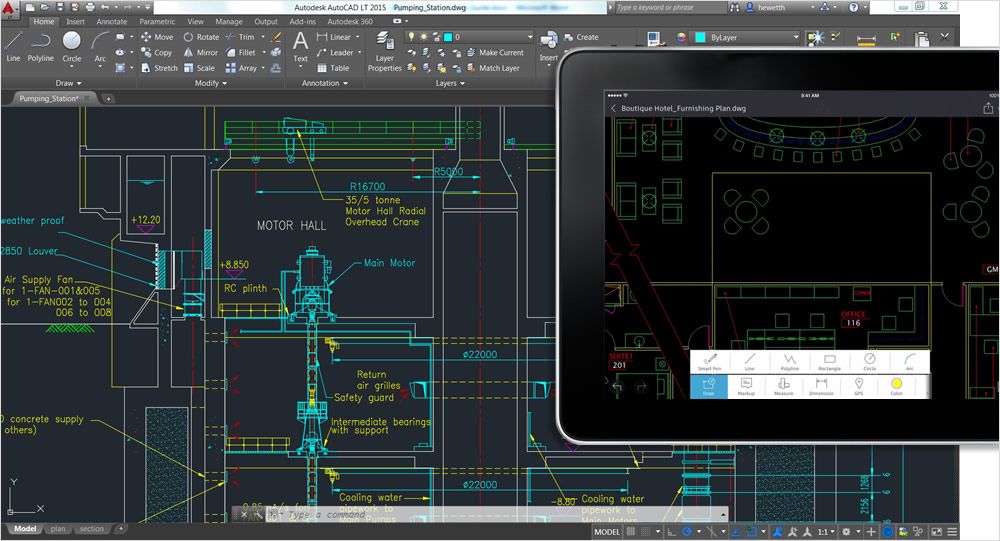
Task: Activate the Mirror tool
Action: (201, 52)
